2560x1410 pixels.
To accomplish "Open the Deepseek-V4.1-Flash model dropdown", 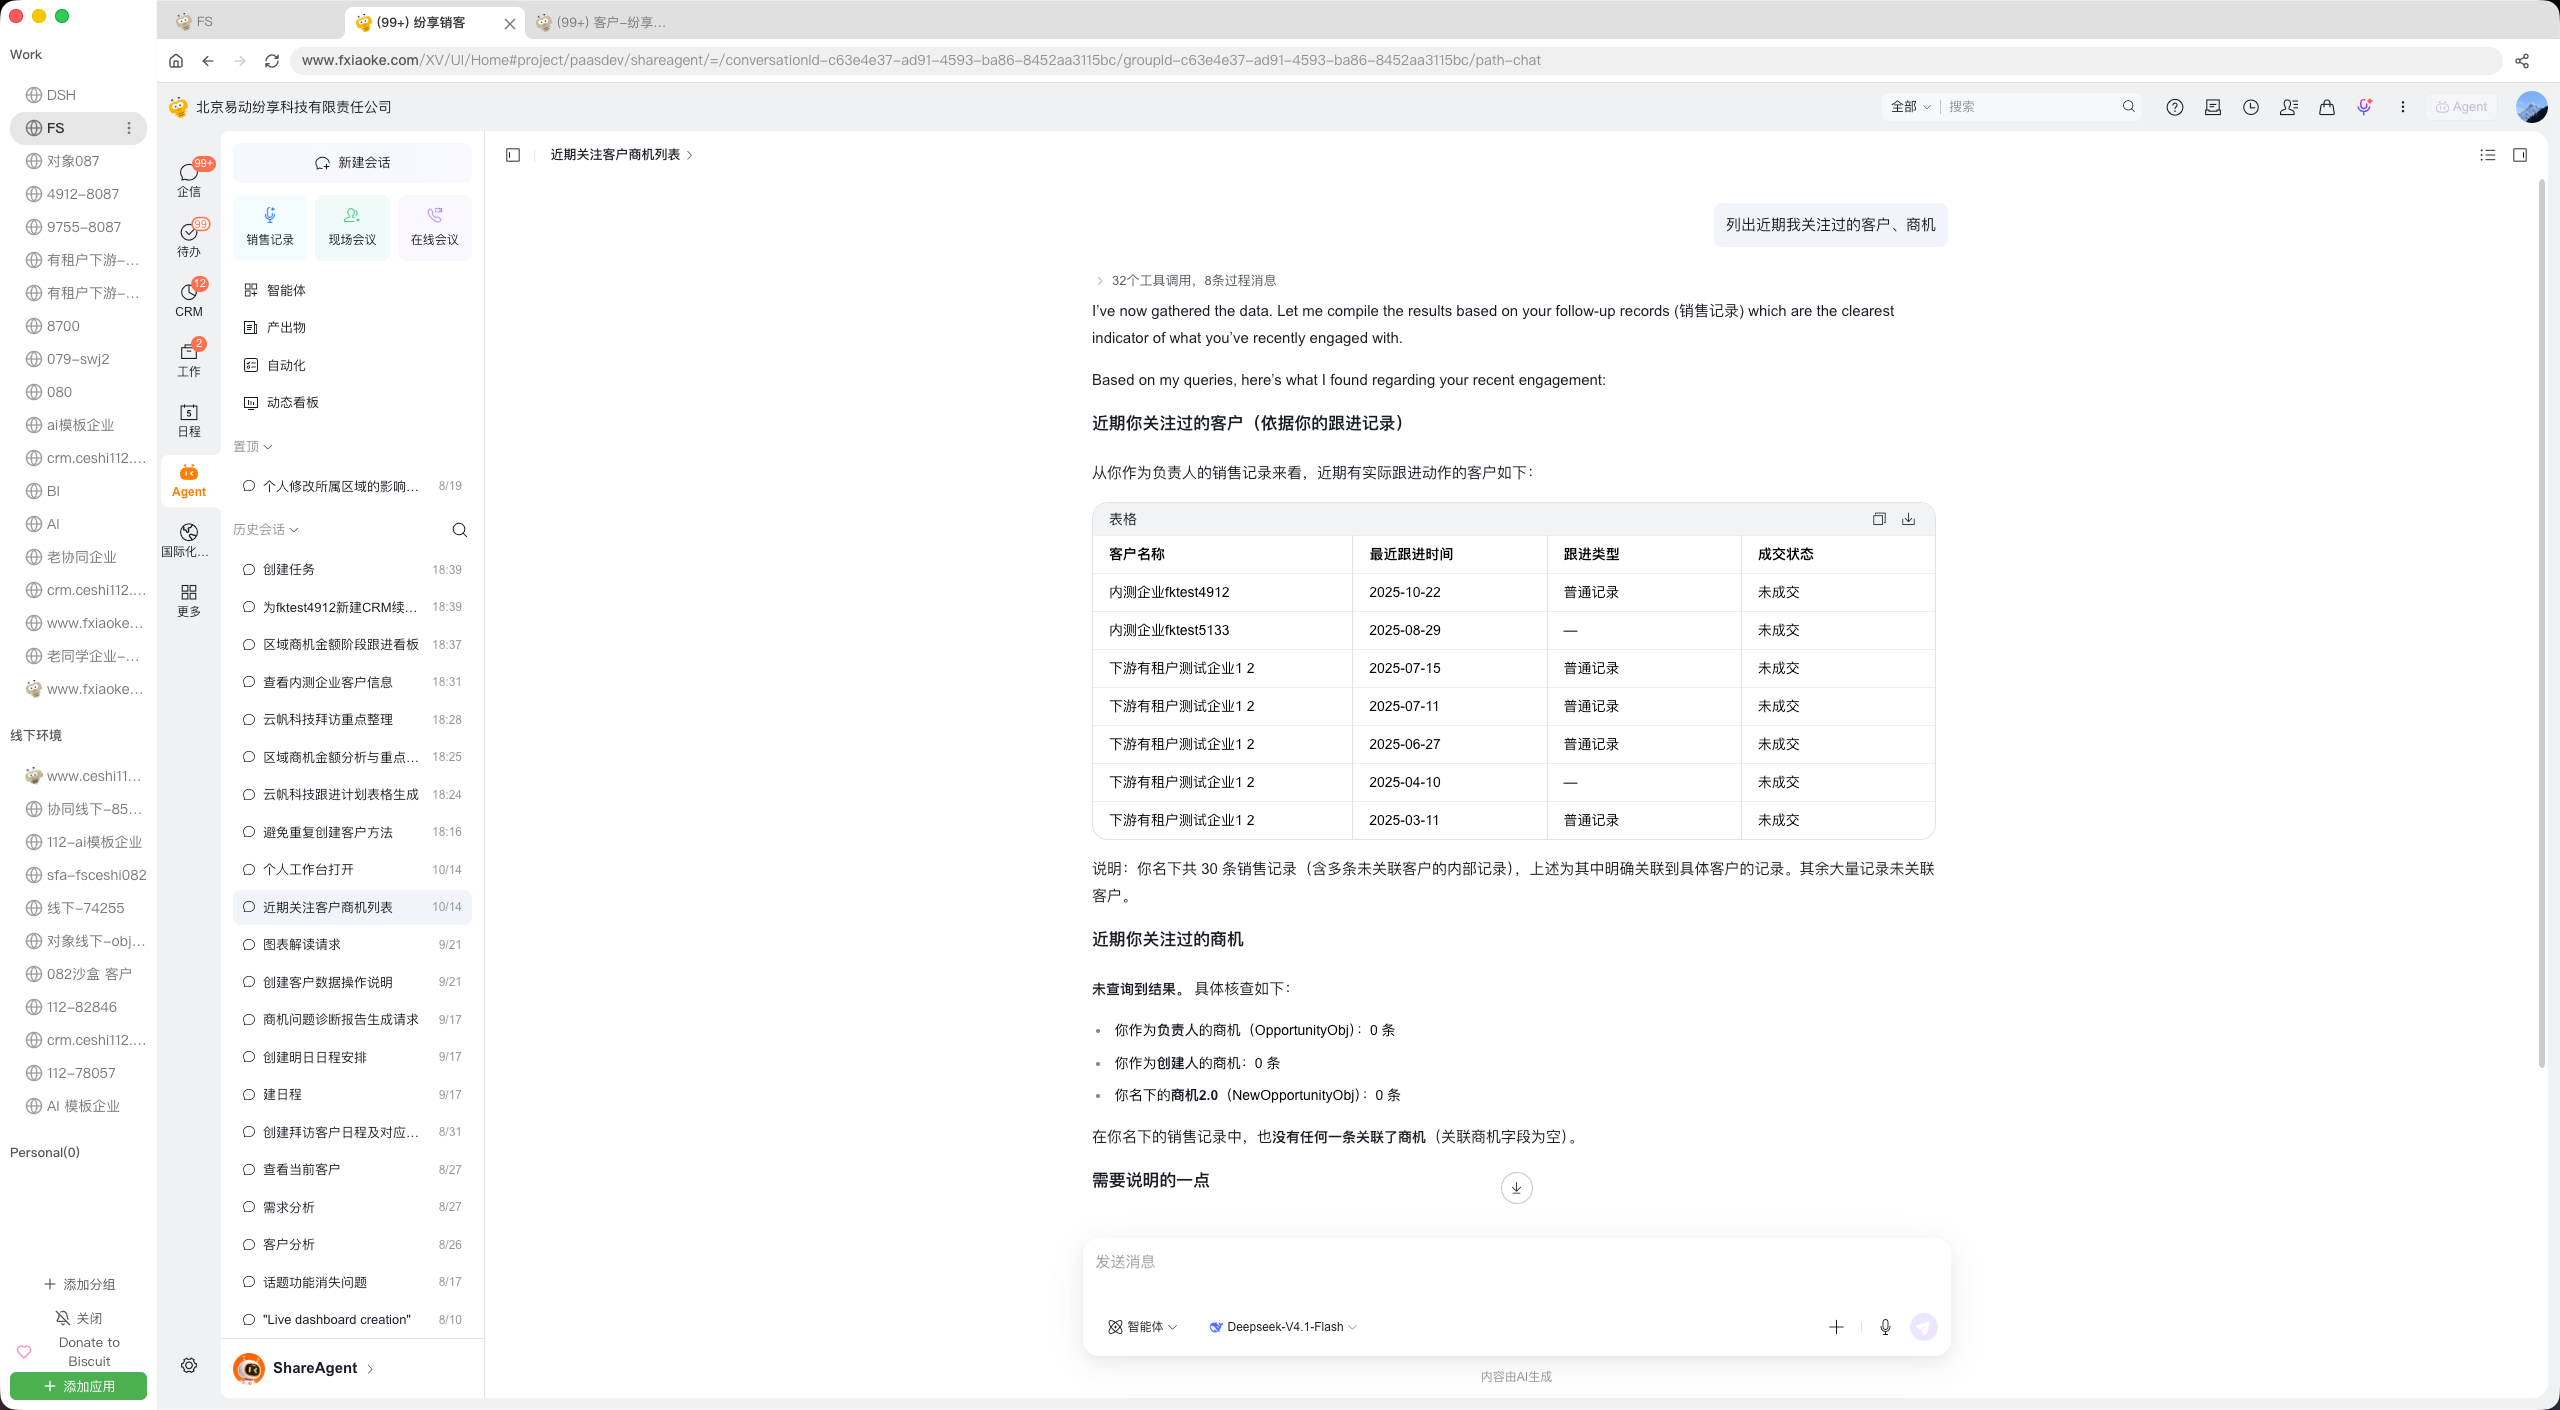I will [x=1284, y=1327].
